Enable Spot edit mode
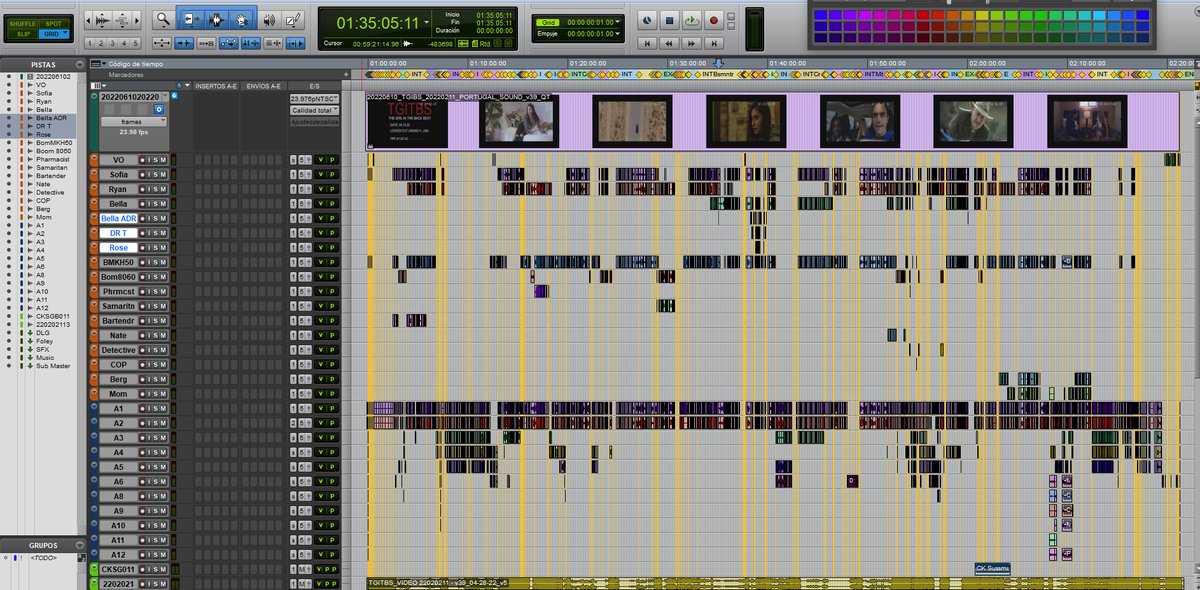The width and height of the screenshot is (1200, 590). tap(53, 24)
